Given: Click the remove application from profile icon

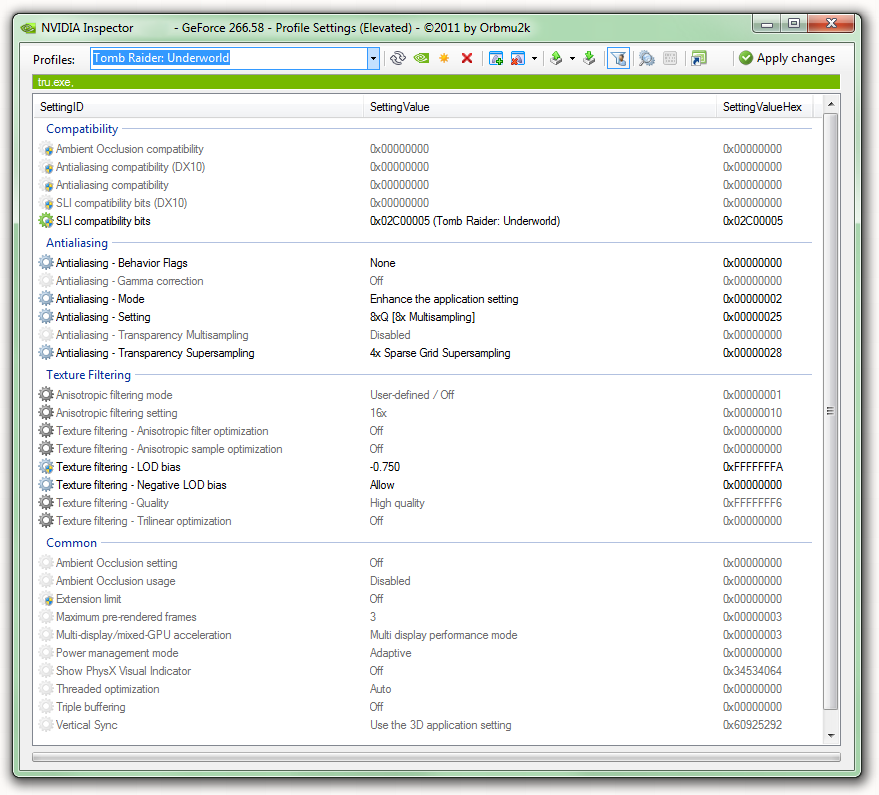Looking at the screenshot, I should [518, 58].
